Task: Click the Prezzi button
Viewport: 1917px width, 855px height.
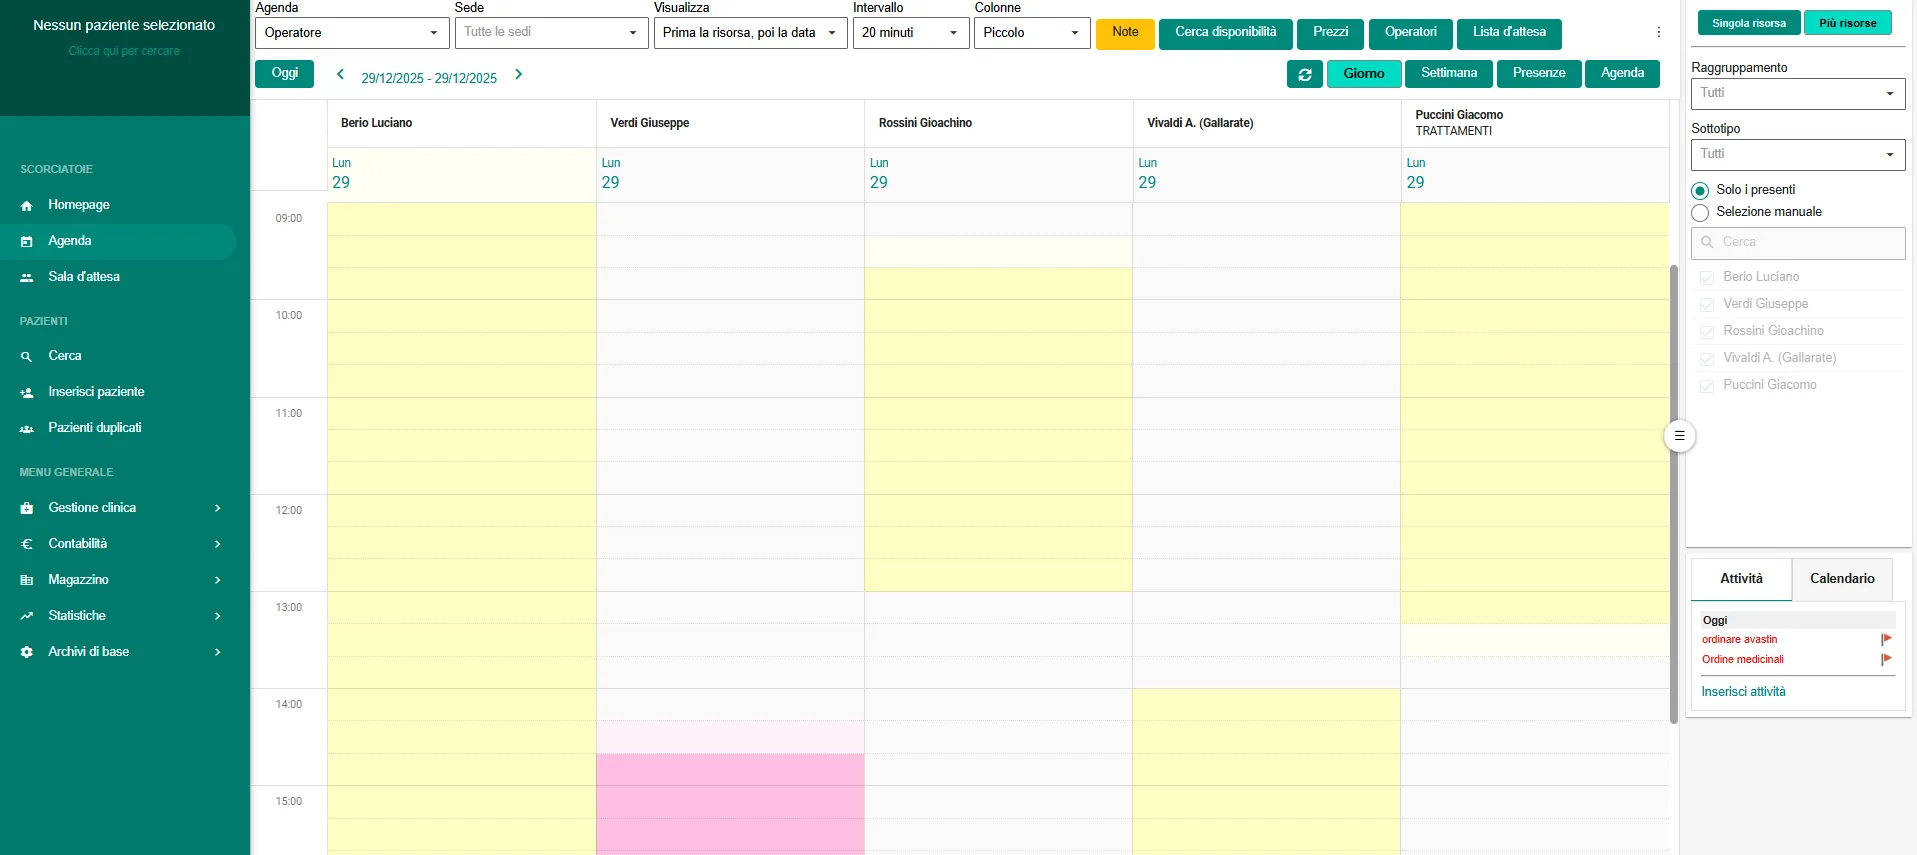Action: click(x=1330, y=33)
